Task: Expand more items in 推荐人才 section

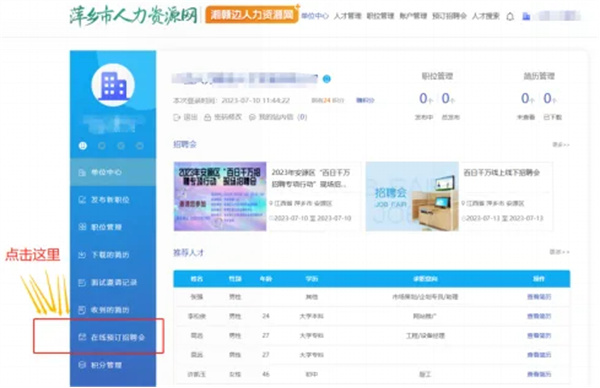Action: [559, 252]
